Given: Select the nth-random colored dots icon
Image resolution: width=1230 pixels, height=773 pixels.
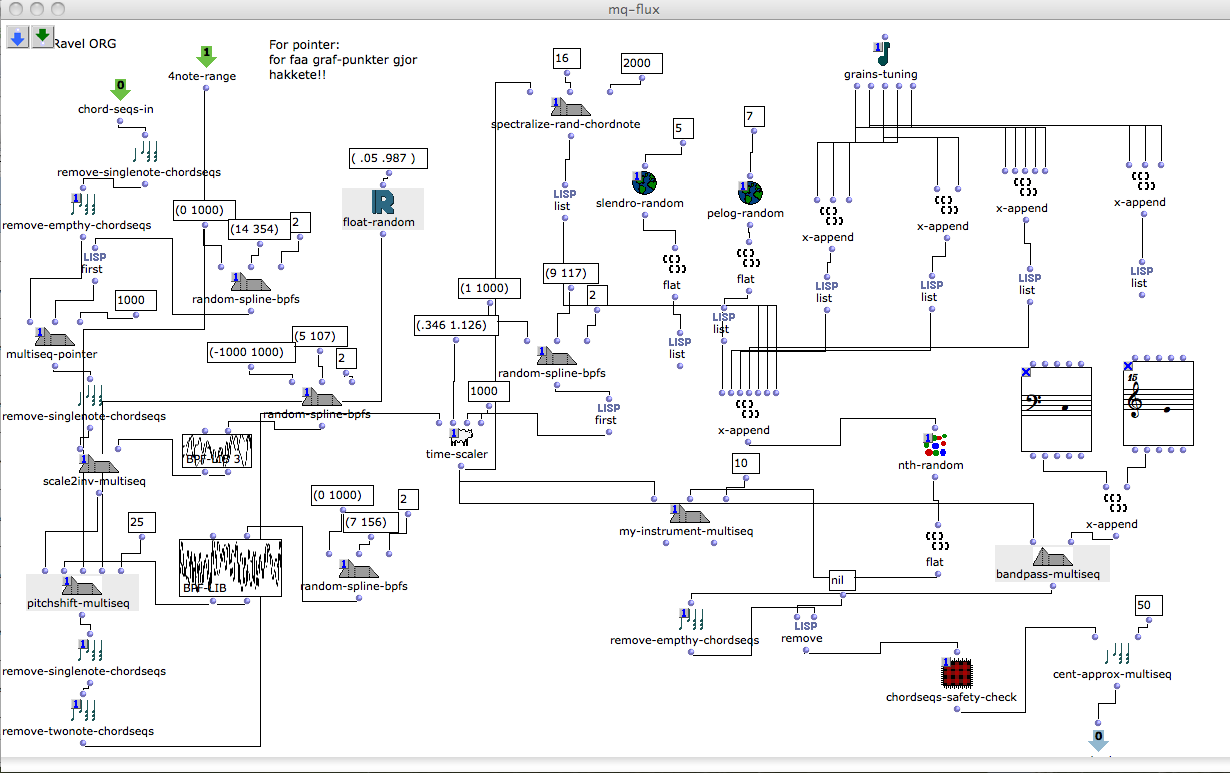Looking at the screenshot, I should pos(935,444).
